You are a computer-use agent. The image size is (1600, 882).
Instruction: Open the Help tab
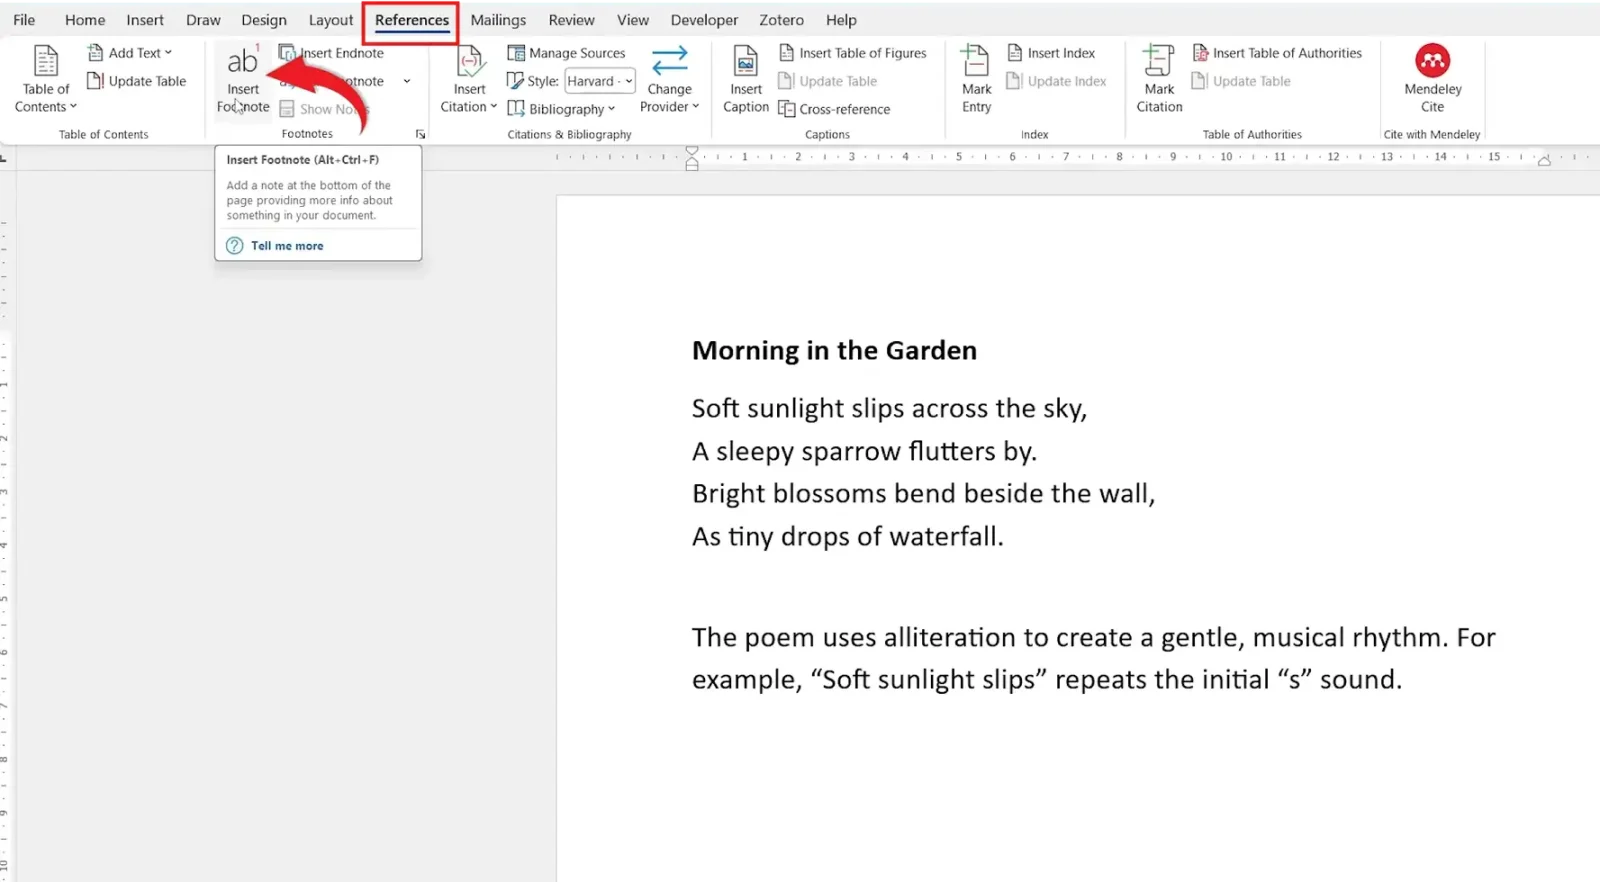(x=841, y=20)
